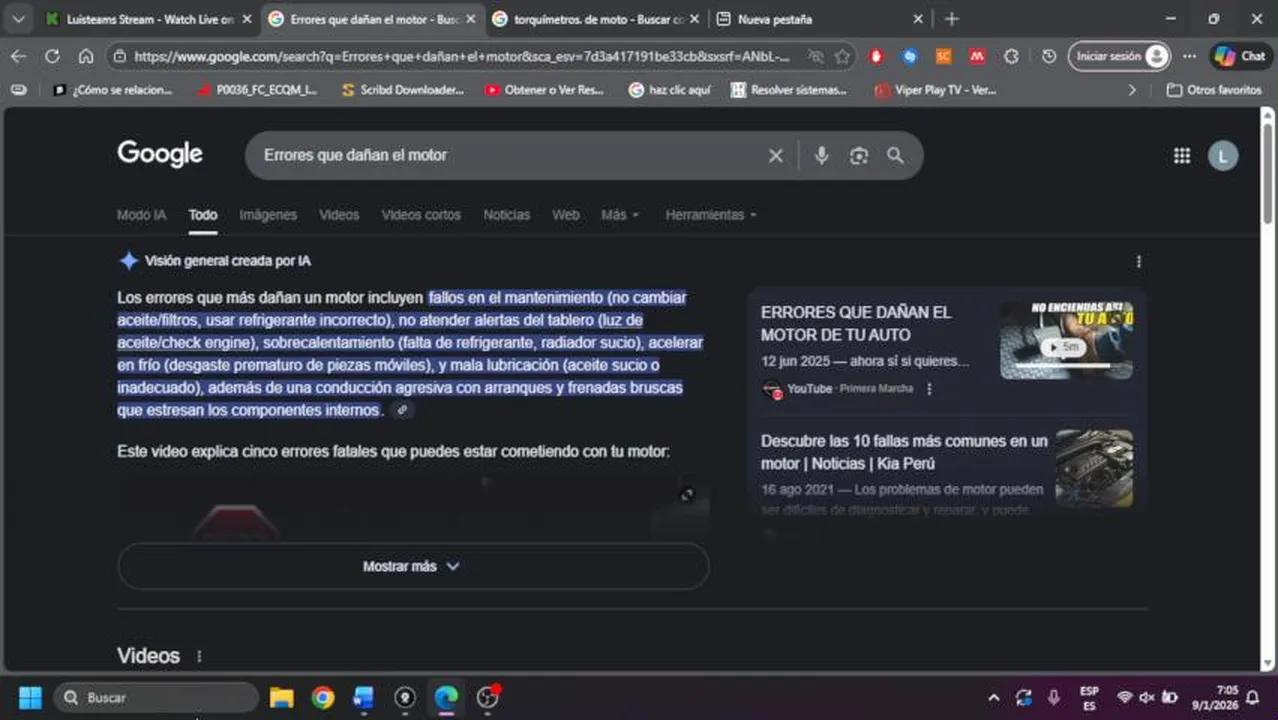Open the Obtener o Ver Res... bookmark
Screen dimensions: 1278x720
545,90
